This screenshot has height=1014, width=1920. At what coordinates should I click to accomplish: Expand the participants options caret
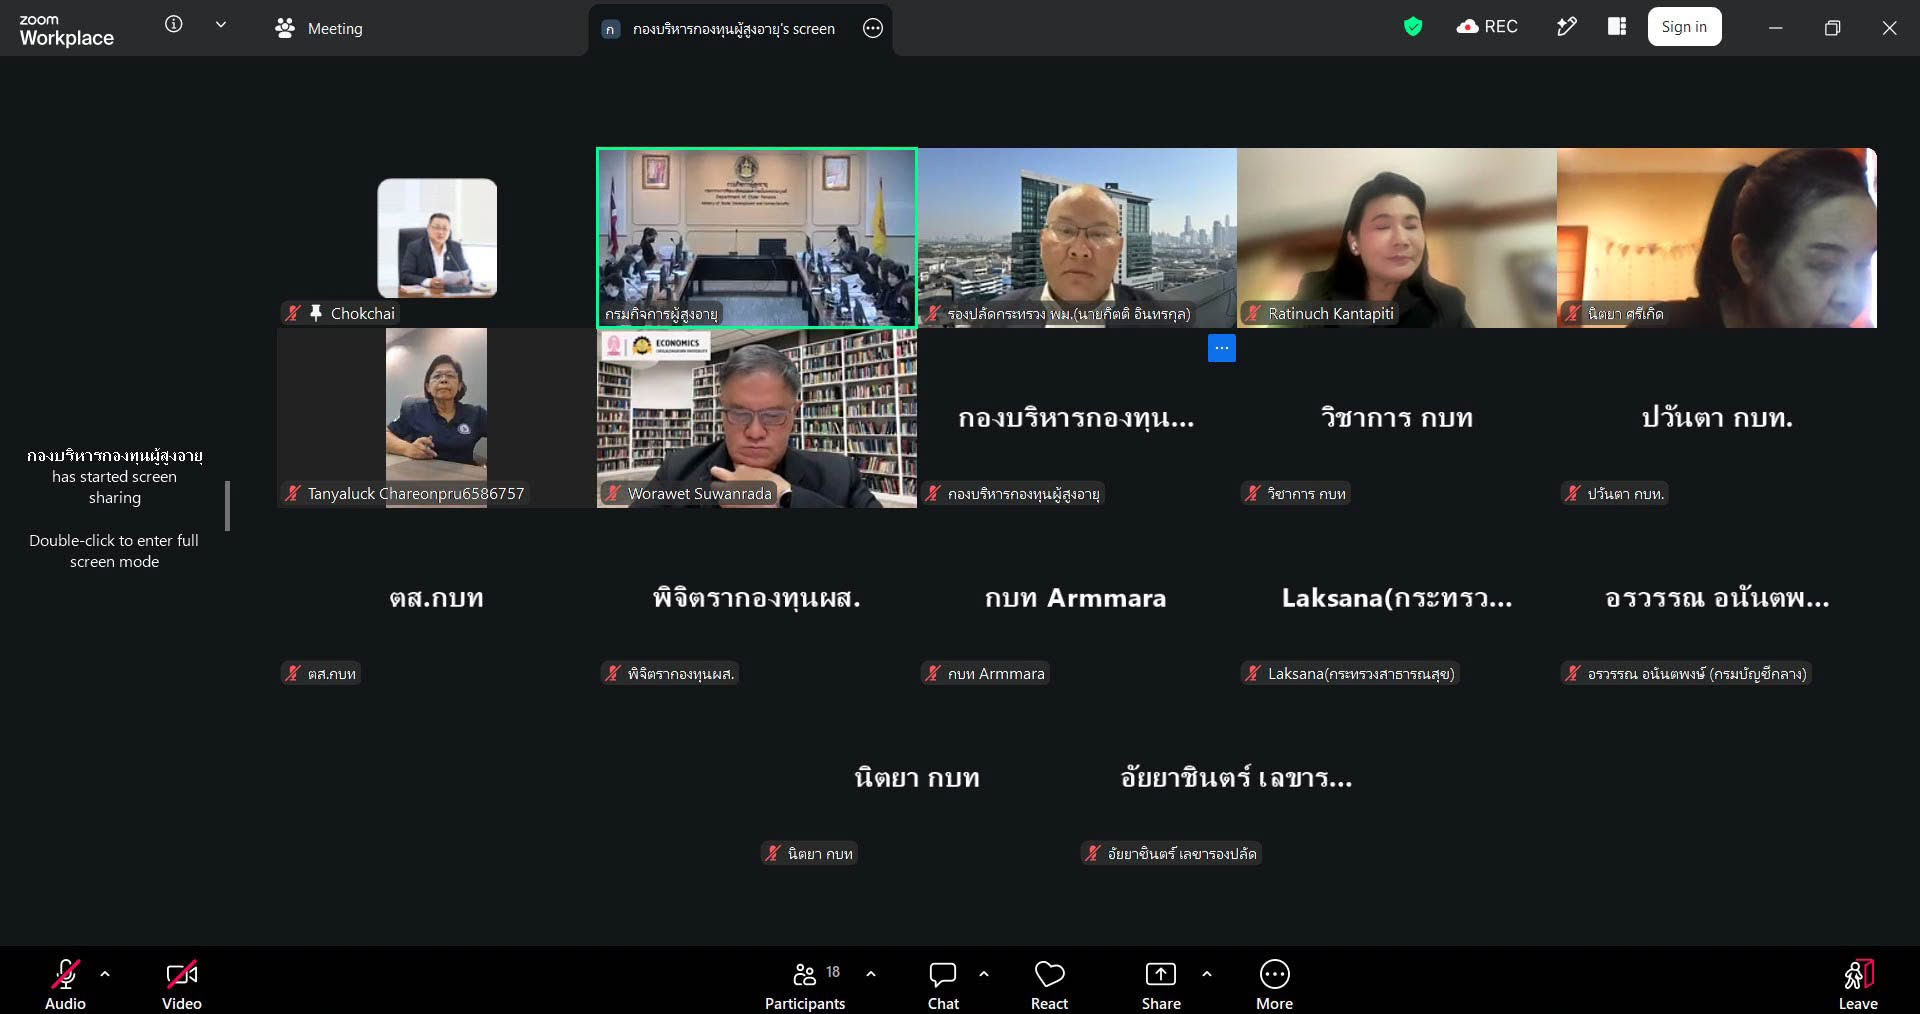[x=871, y=973]
